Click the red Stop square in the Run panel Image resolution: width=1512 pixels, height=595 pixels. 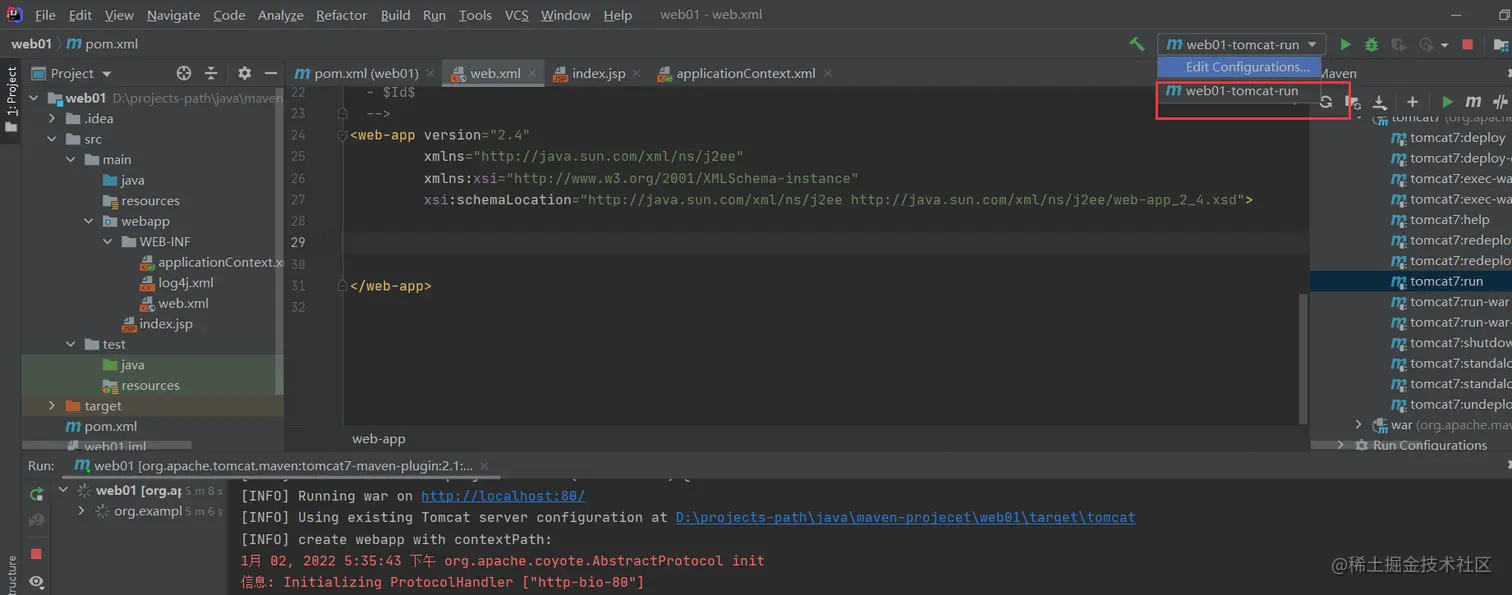pyautogui.click(x=36, y=553)
